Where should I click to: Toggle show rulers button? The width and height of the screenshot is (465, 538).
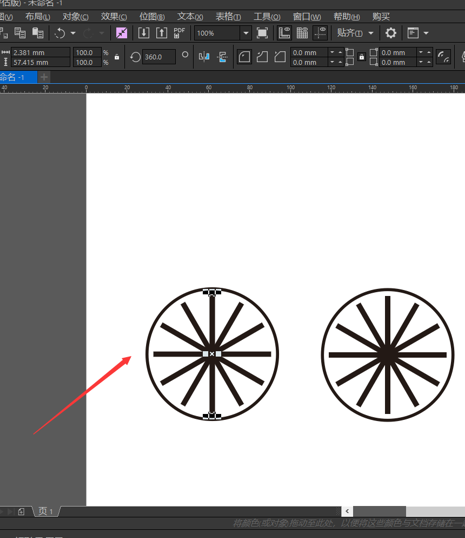(x=284, y=33)
